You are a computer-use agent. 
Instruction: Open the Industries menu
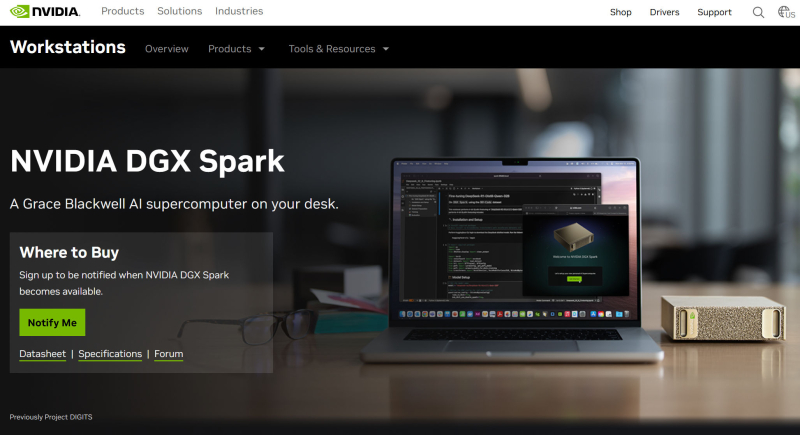click(239, 12)
